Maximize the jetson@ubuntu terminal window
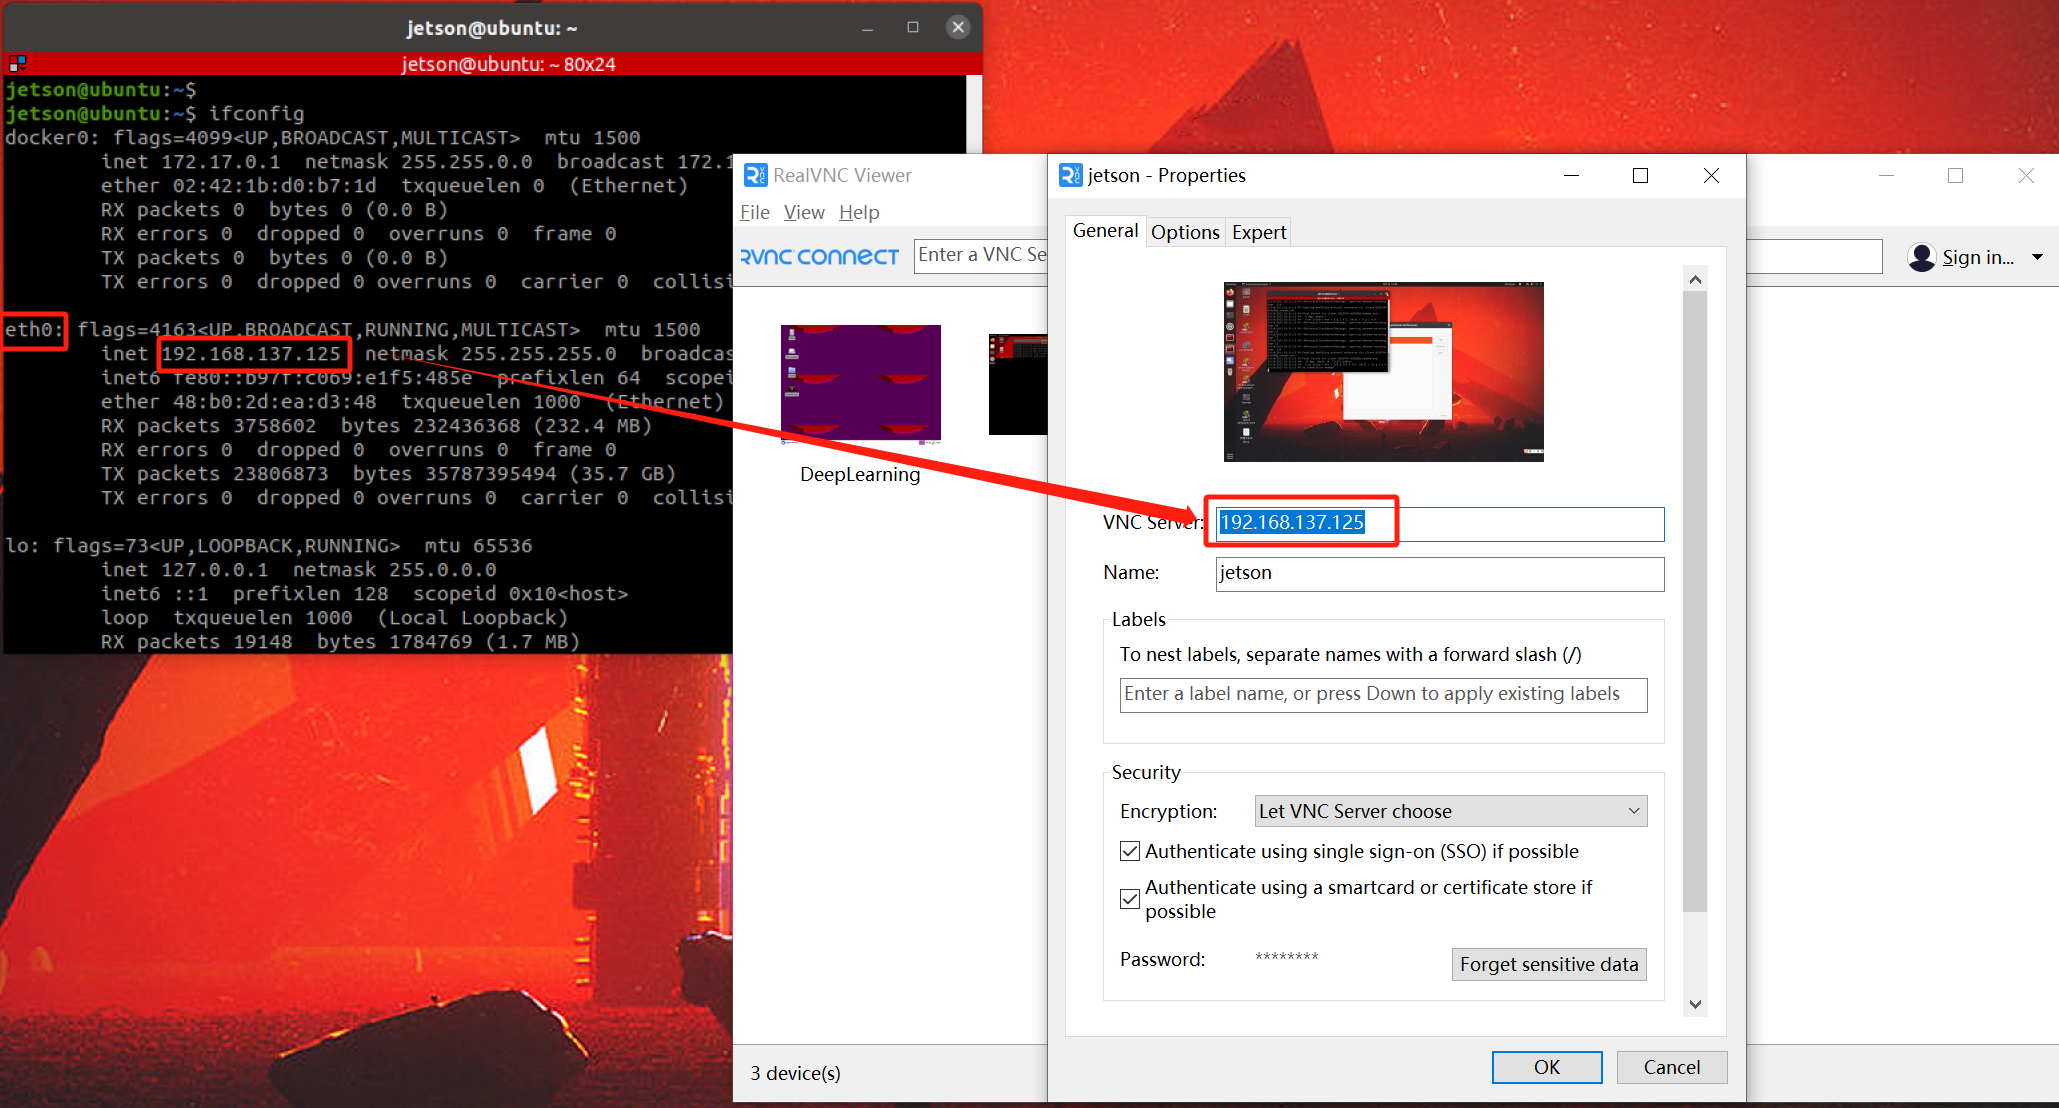The image size is (2059, 1108). [x=912, y=28]
